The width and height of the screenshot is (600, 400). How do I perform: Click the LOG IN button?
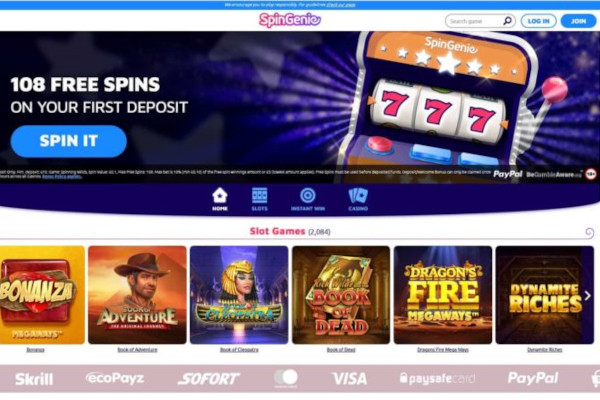(x=538, y=21)
